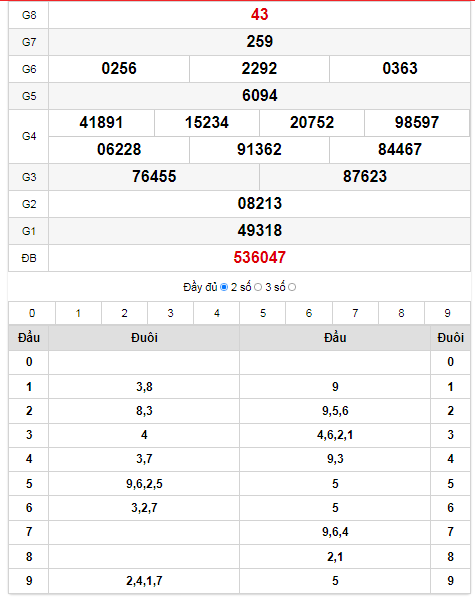475x597 pixels.
Task: Filter results by digit 4
Action: coord(217,313)
